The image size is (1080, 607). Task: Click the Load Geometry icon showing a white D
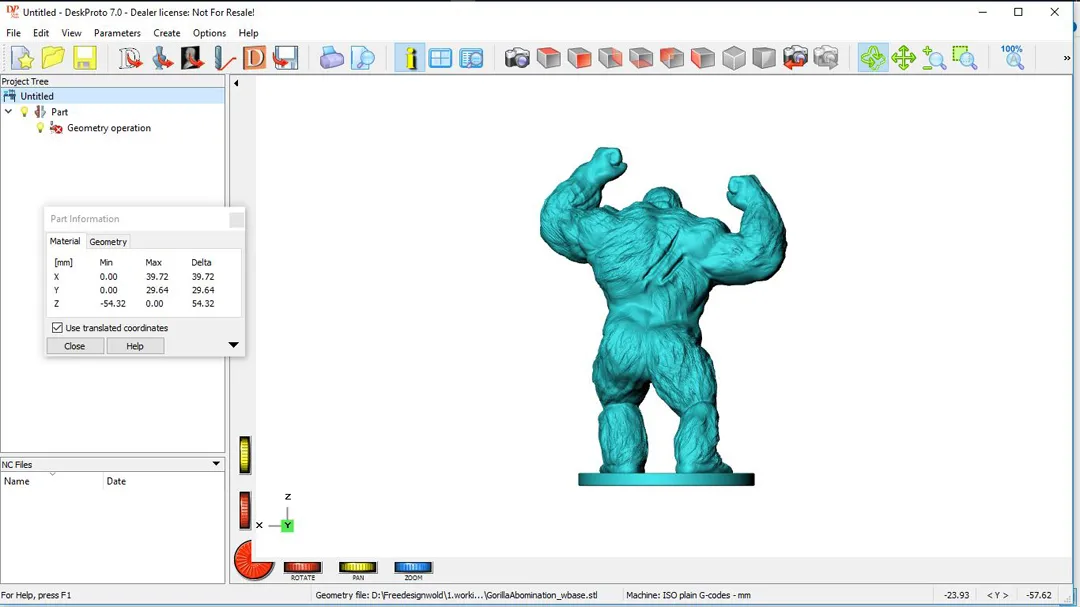tap(129, 59)
